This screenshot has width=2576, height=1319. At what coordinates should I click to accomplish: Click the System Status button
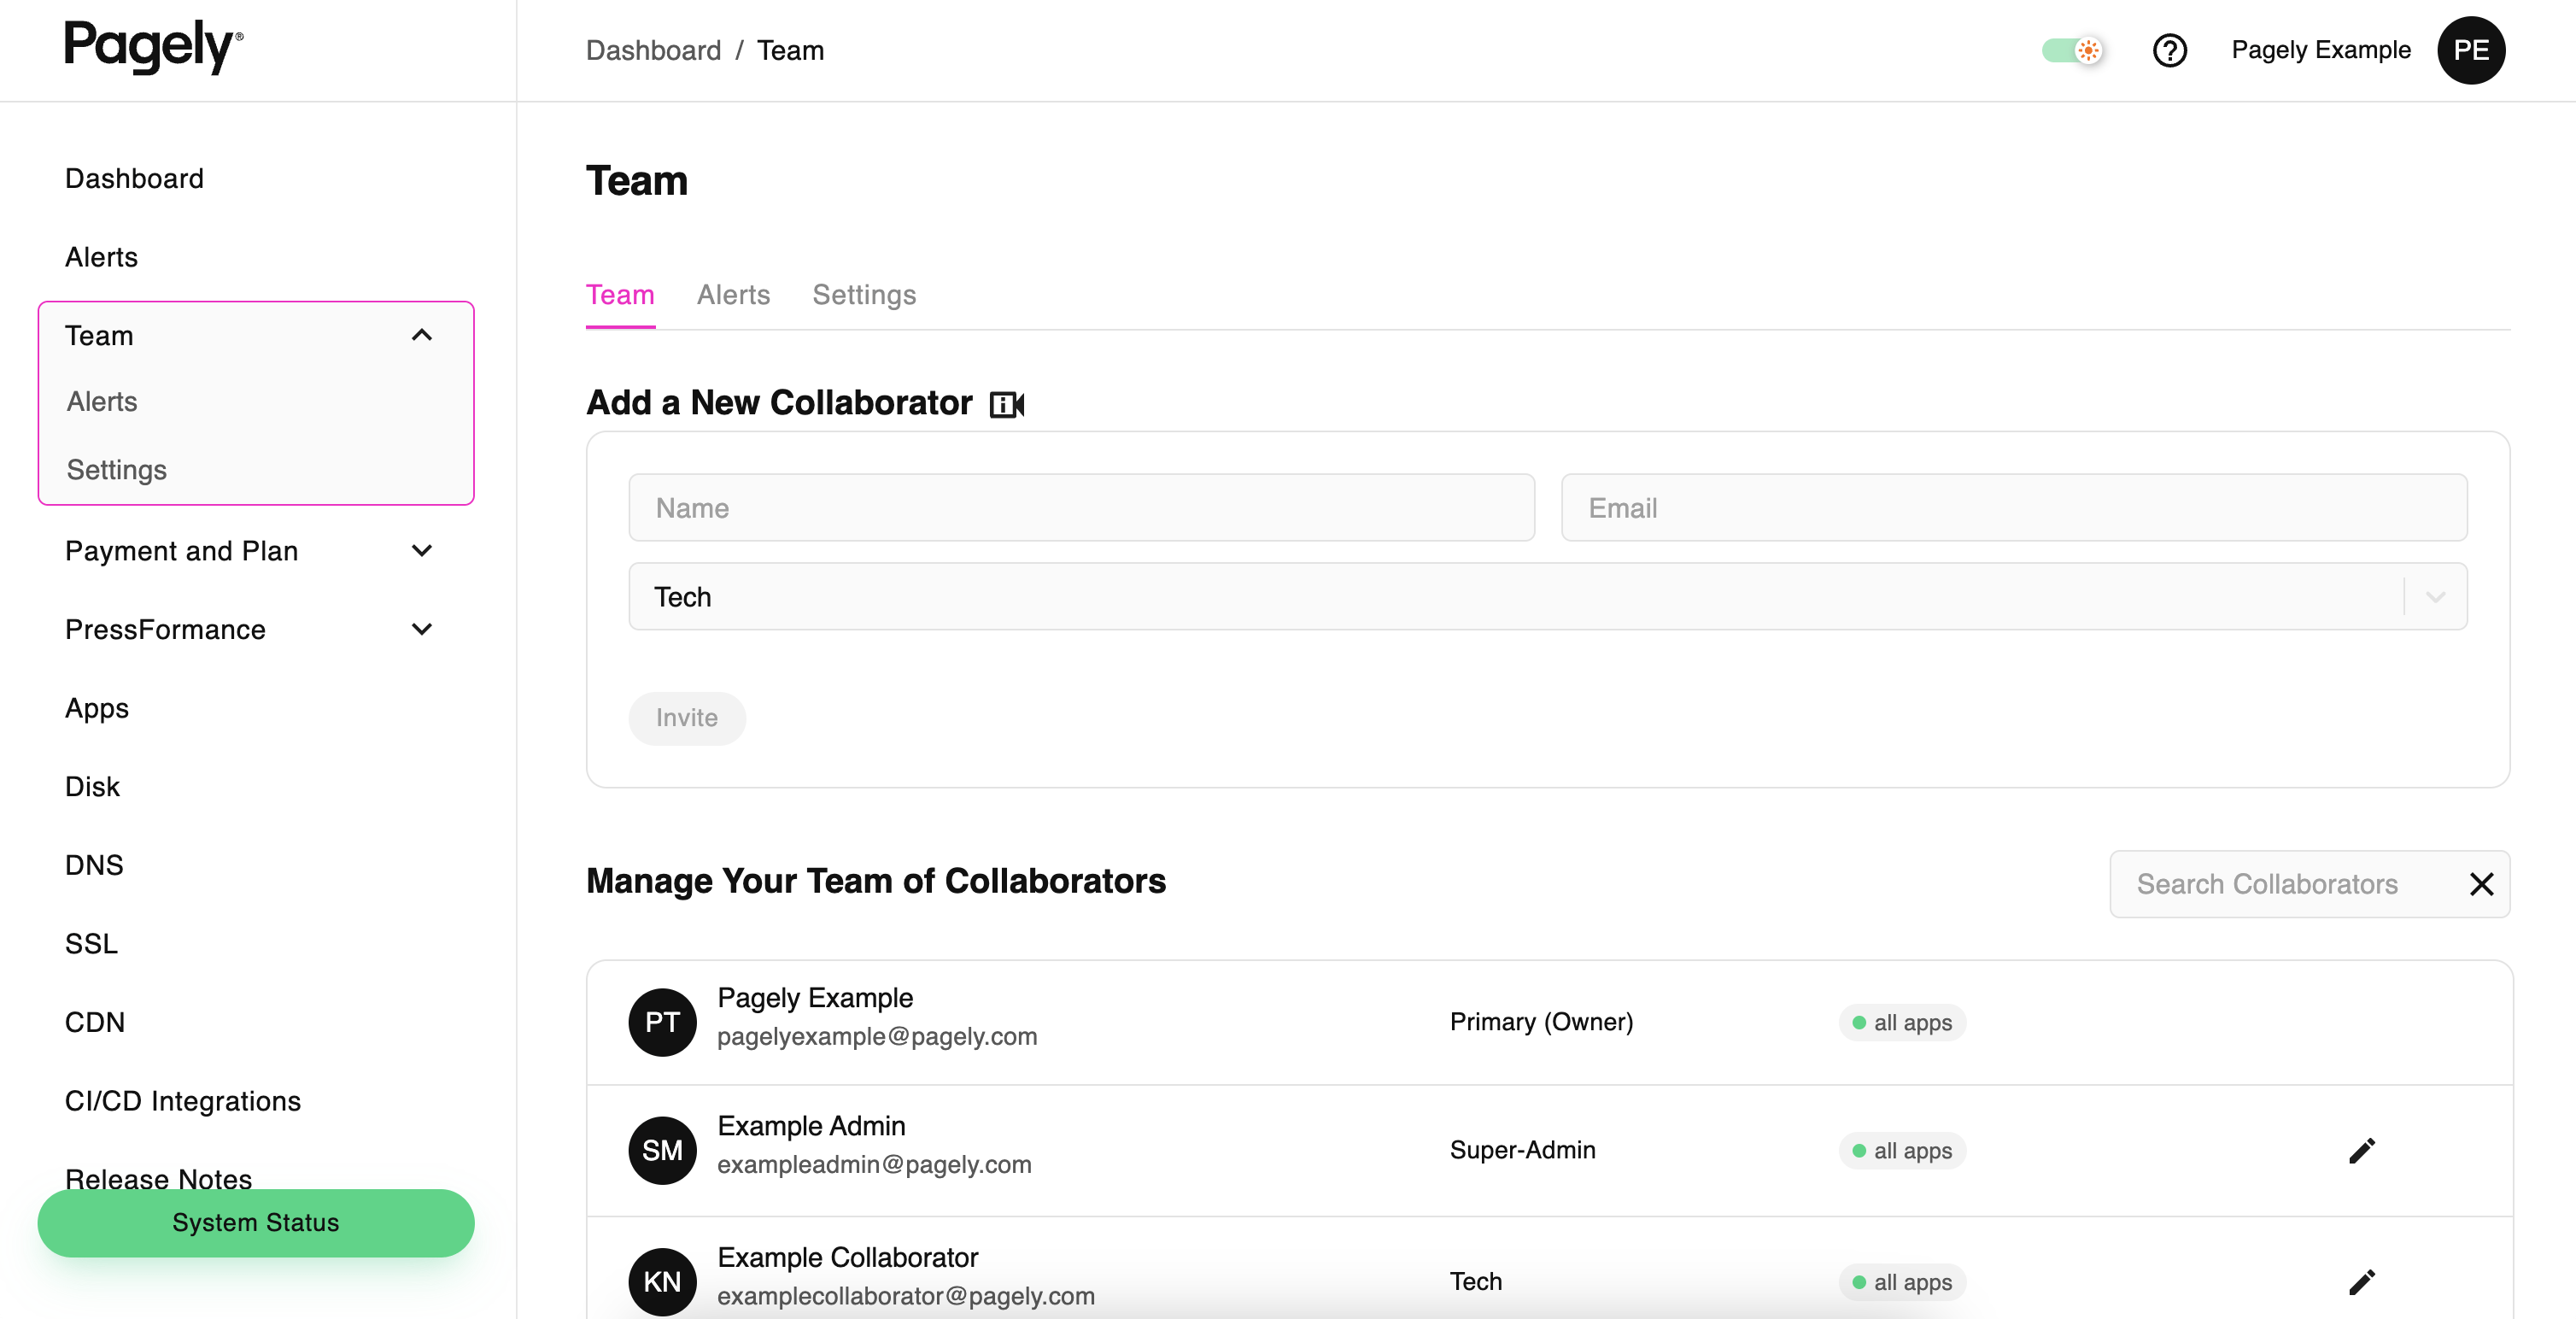tap(256, 1222)
